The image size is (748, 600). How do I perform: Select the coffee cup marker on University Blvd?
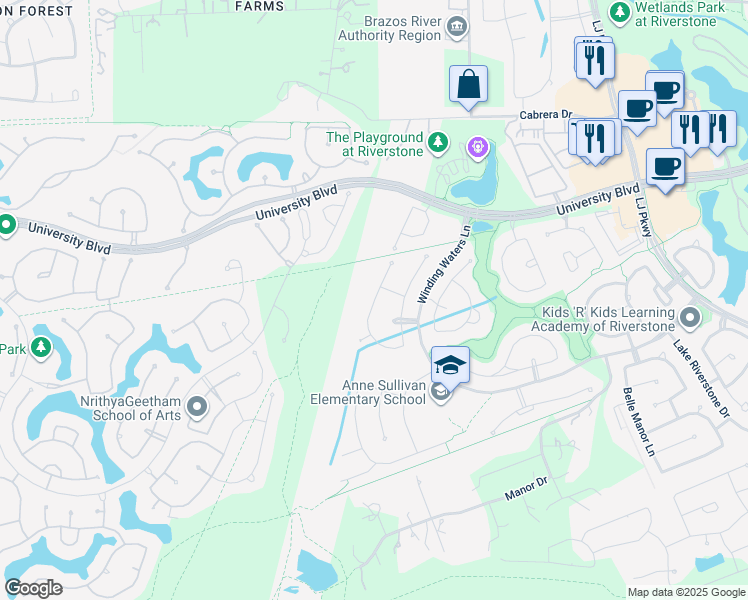(x=665, y=167)
